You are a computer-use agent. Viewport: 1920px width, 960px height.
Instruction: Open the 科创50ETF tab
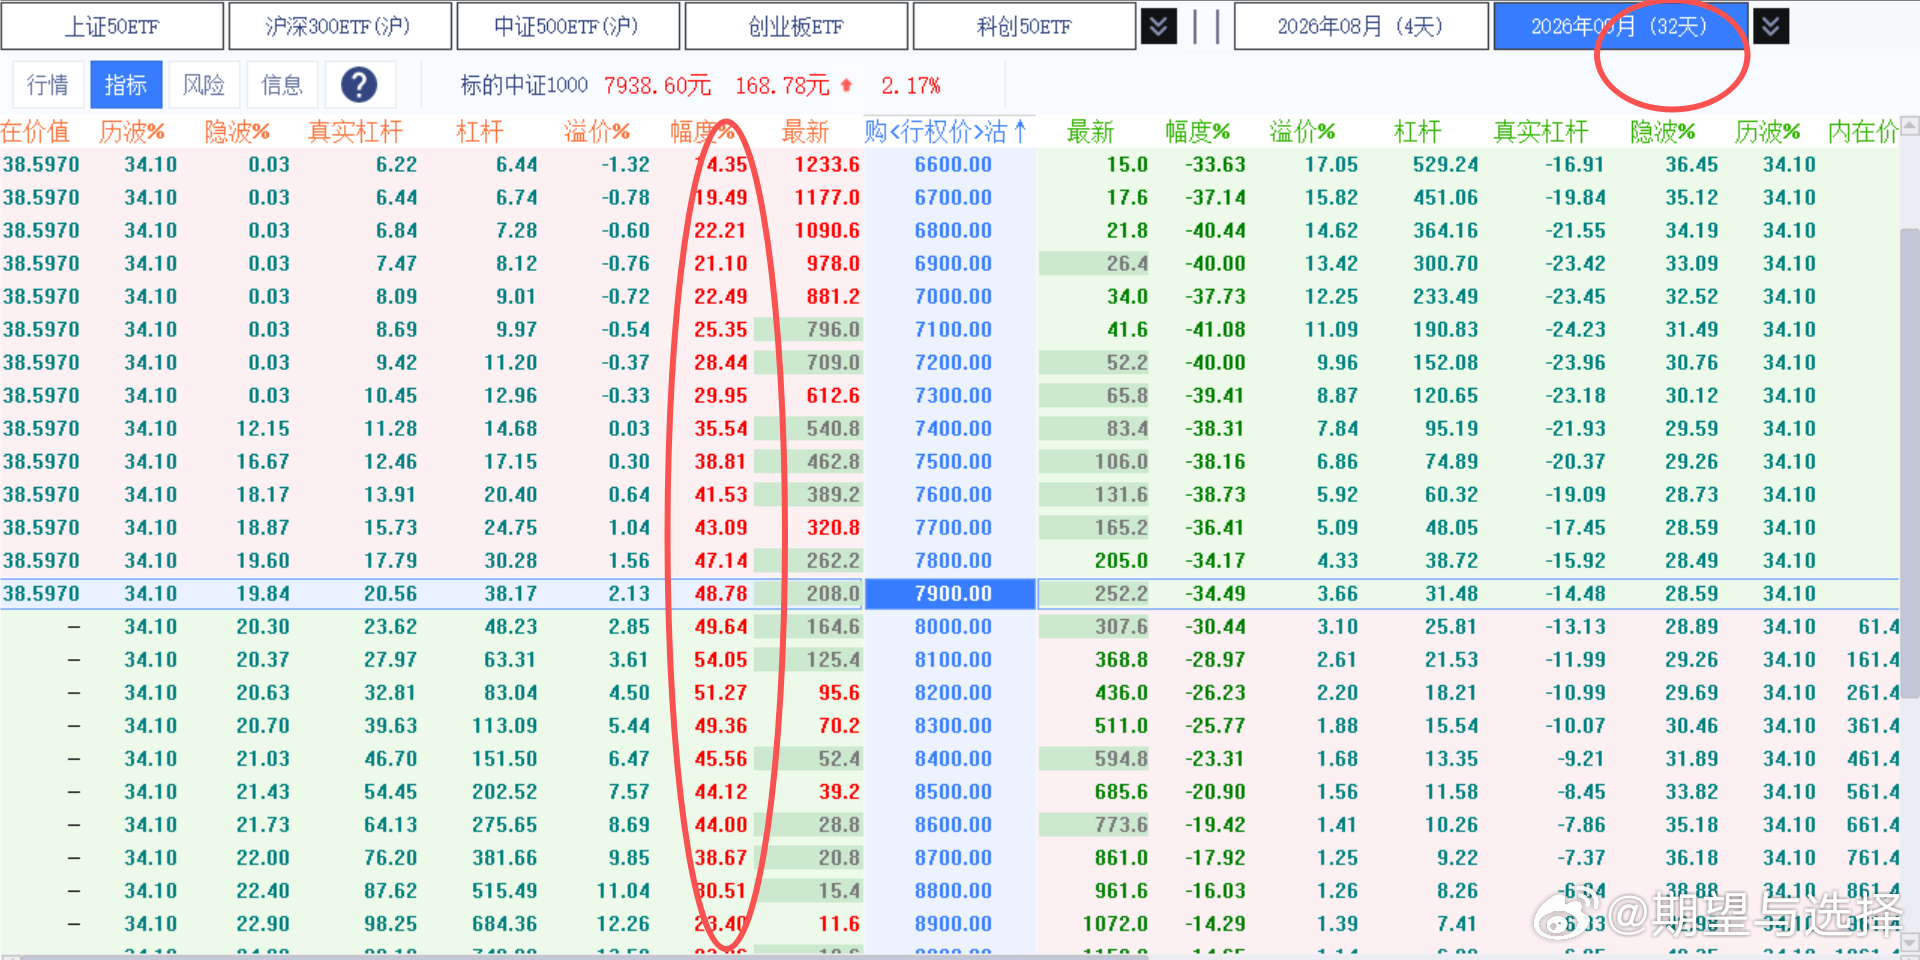pos(1024,26)
